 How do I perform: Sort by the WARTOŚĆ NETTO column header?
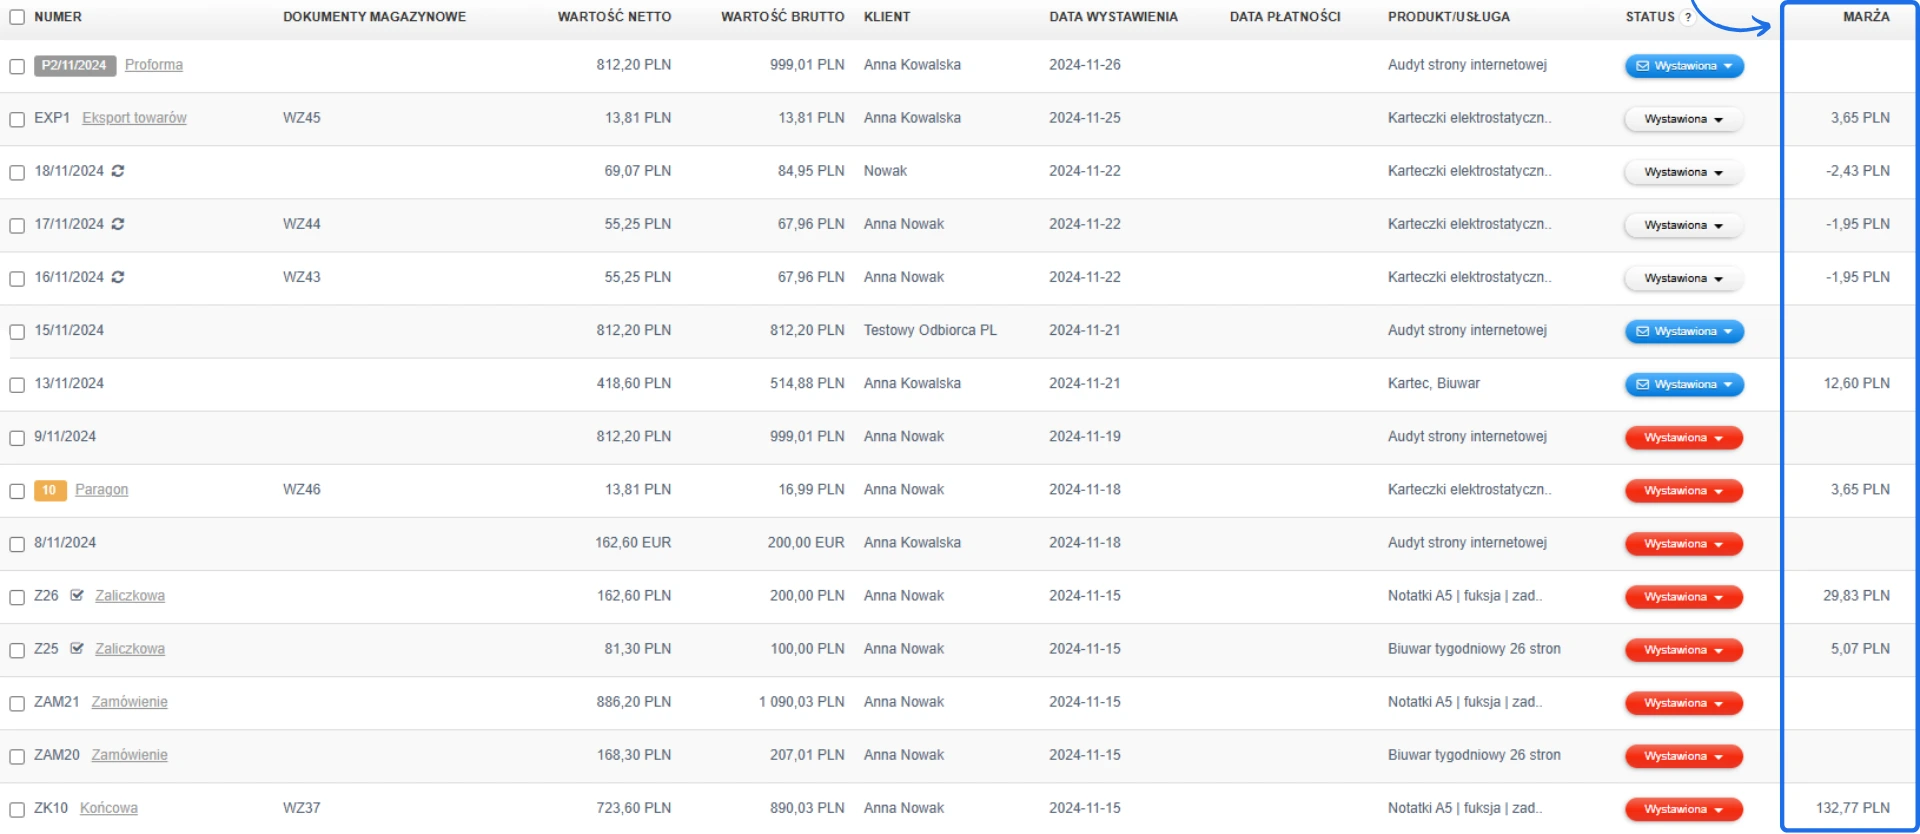pyautogui.click(x=614, y=17)
